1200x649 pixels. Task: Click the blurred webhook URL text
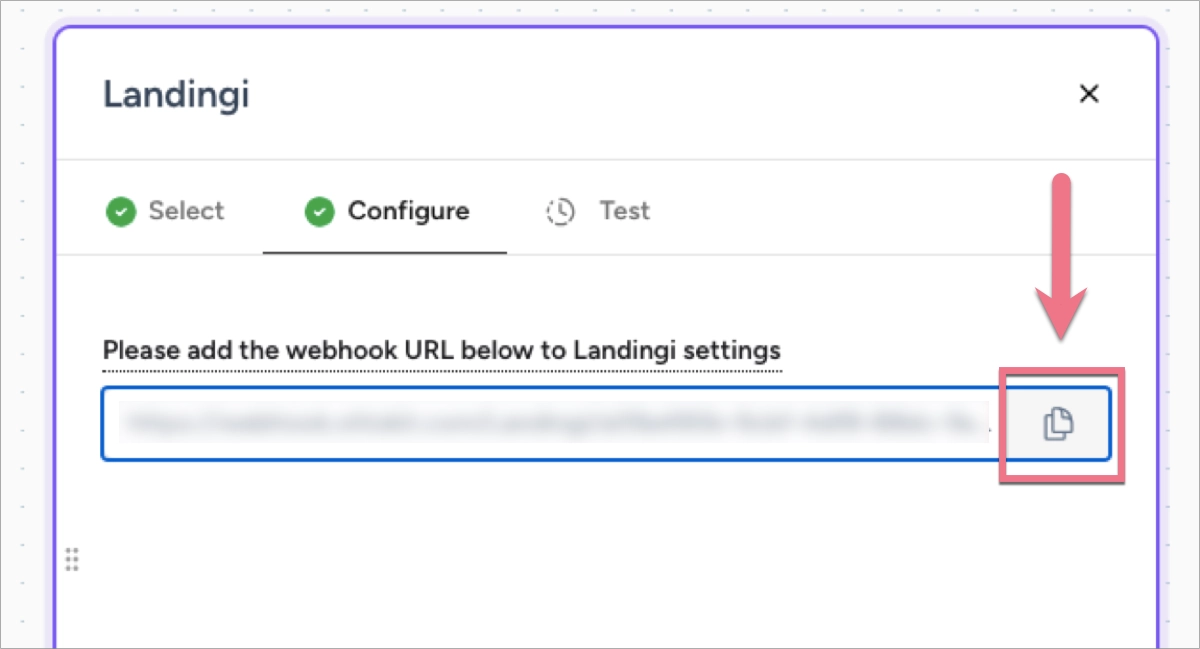[550, 421]
